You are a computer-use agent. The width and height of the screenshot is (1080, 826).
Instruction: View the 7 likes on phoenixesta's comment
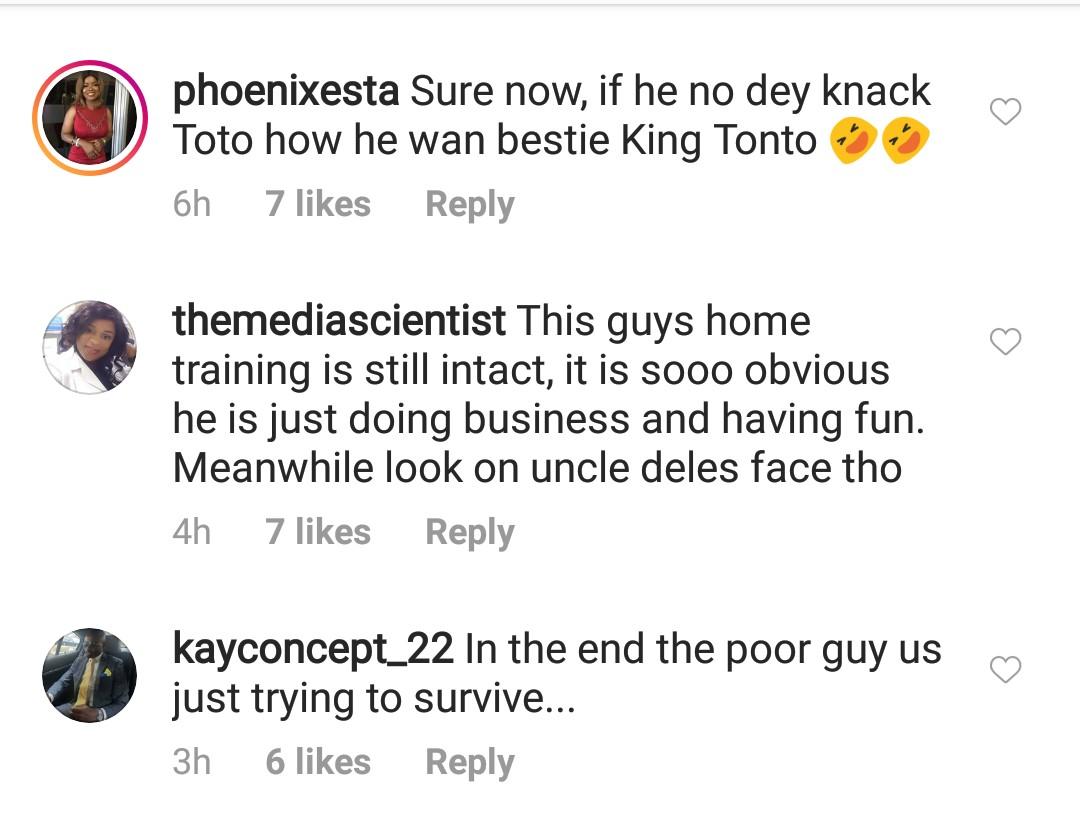click(x=318, y=205)
